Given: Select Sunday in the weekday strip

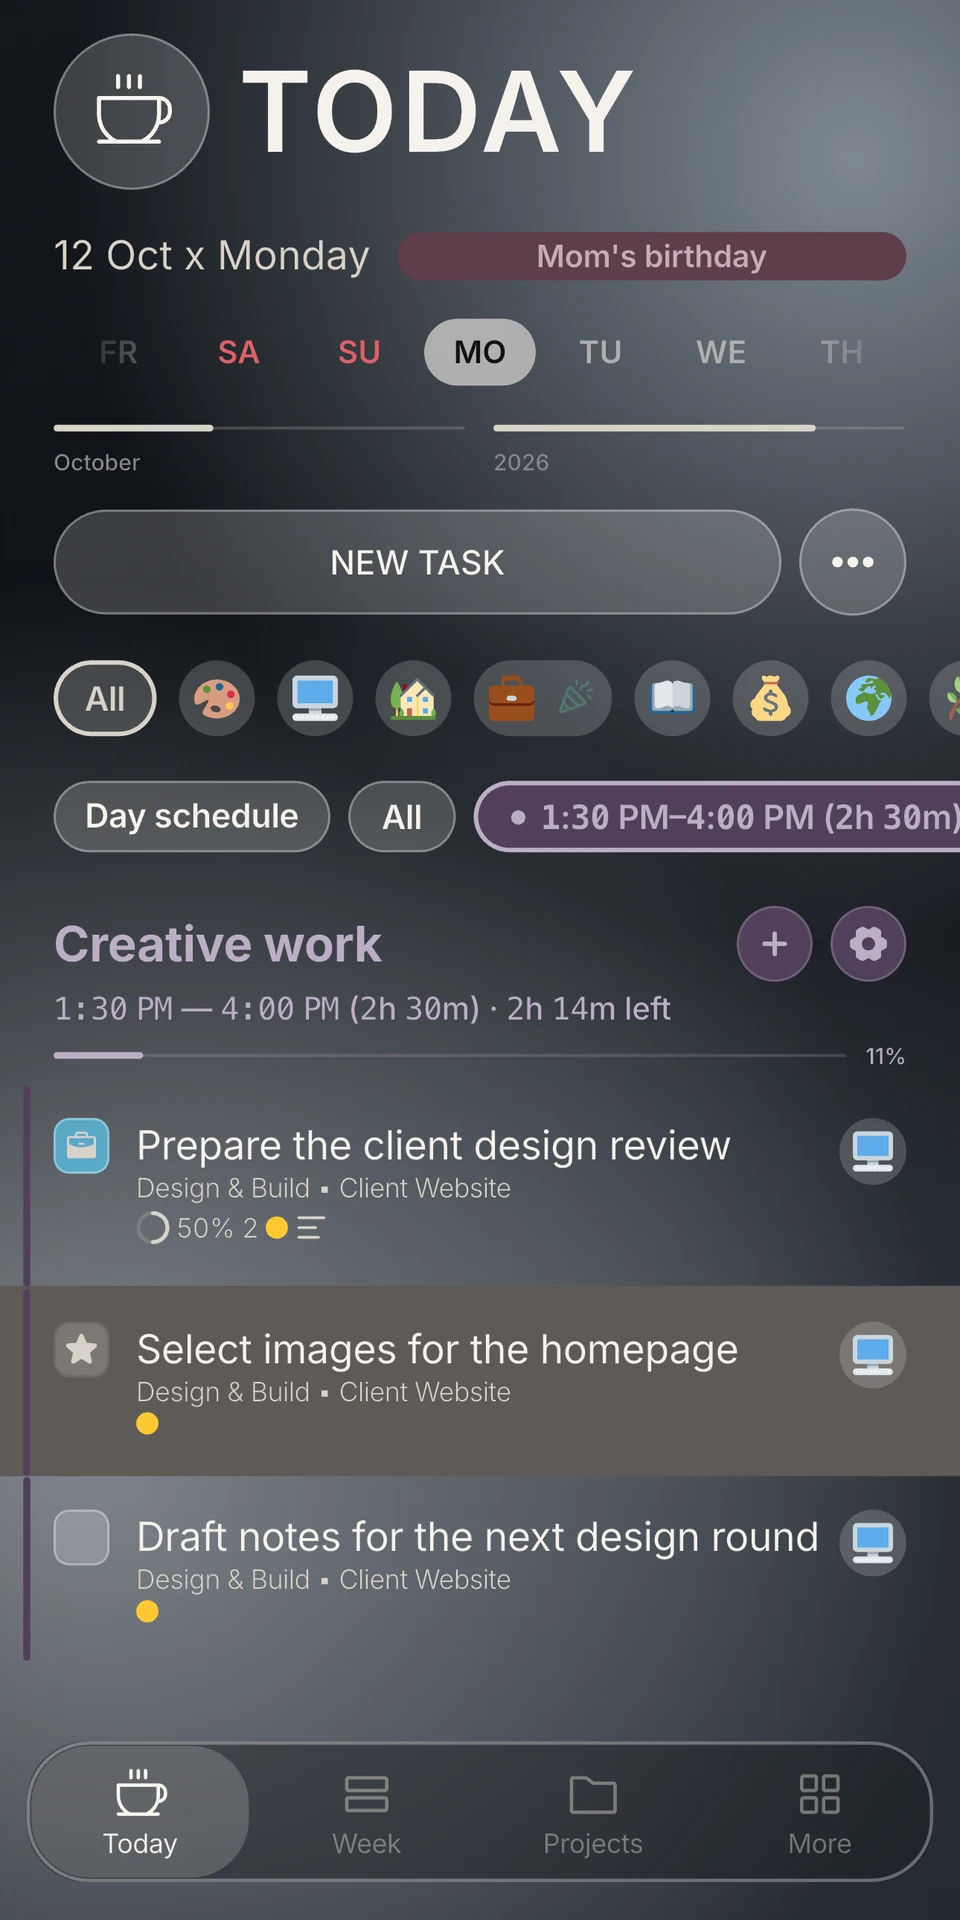Looking at the screenshot, I should pos(359,352).
